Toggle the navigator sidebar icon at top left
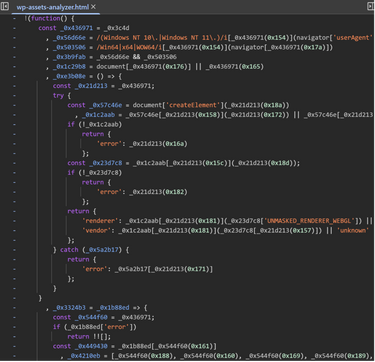The image size is (375, 362). pyautogui.click(x=5, y=6)
